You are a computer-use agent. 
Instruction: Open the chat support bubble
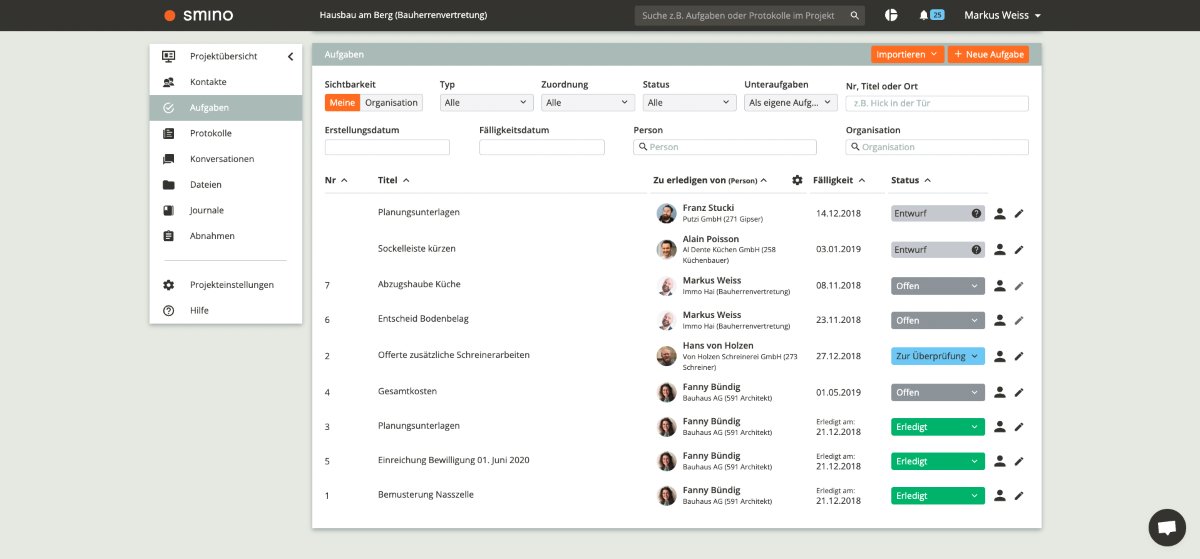pyautogui.click(x=1167, y=527)
